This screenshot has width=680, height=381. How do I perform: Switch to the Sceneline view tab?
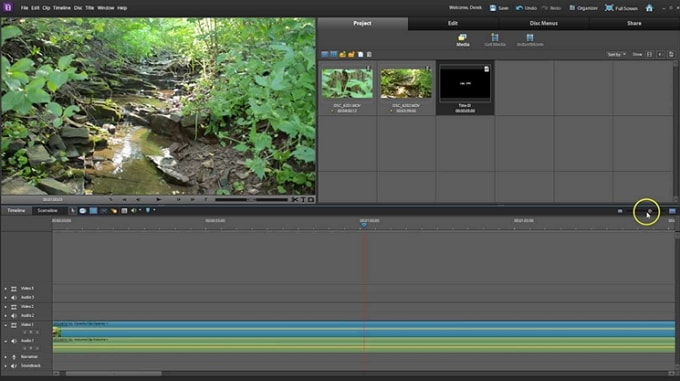tap(47, 211)
